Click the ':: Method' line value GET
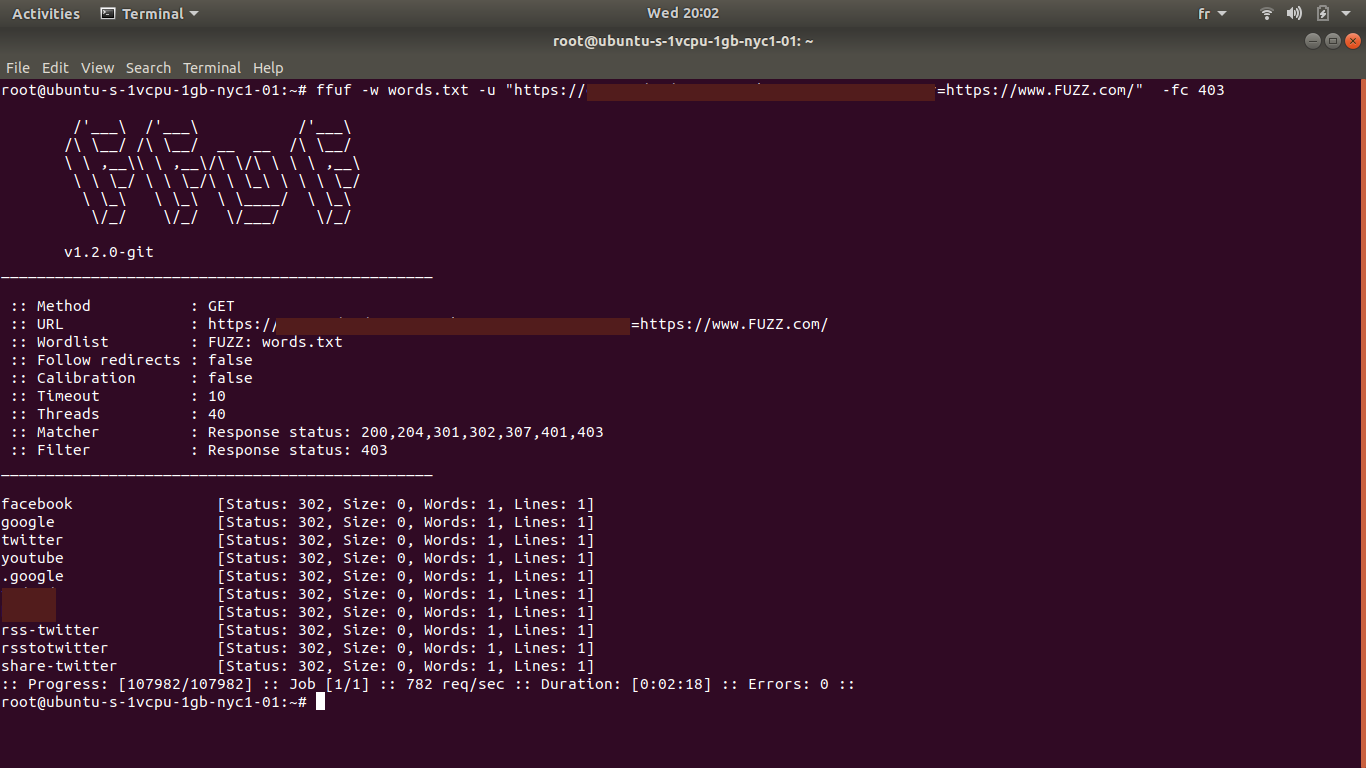Viewport: 1366px width, 768px height. point(221,306)
